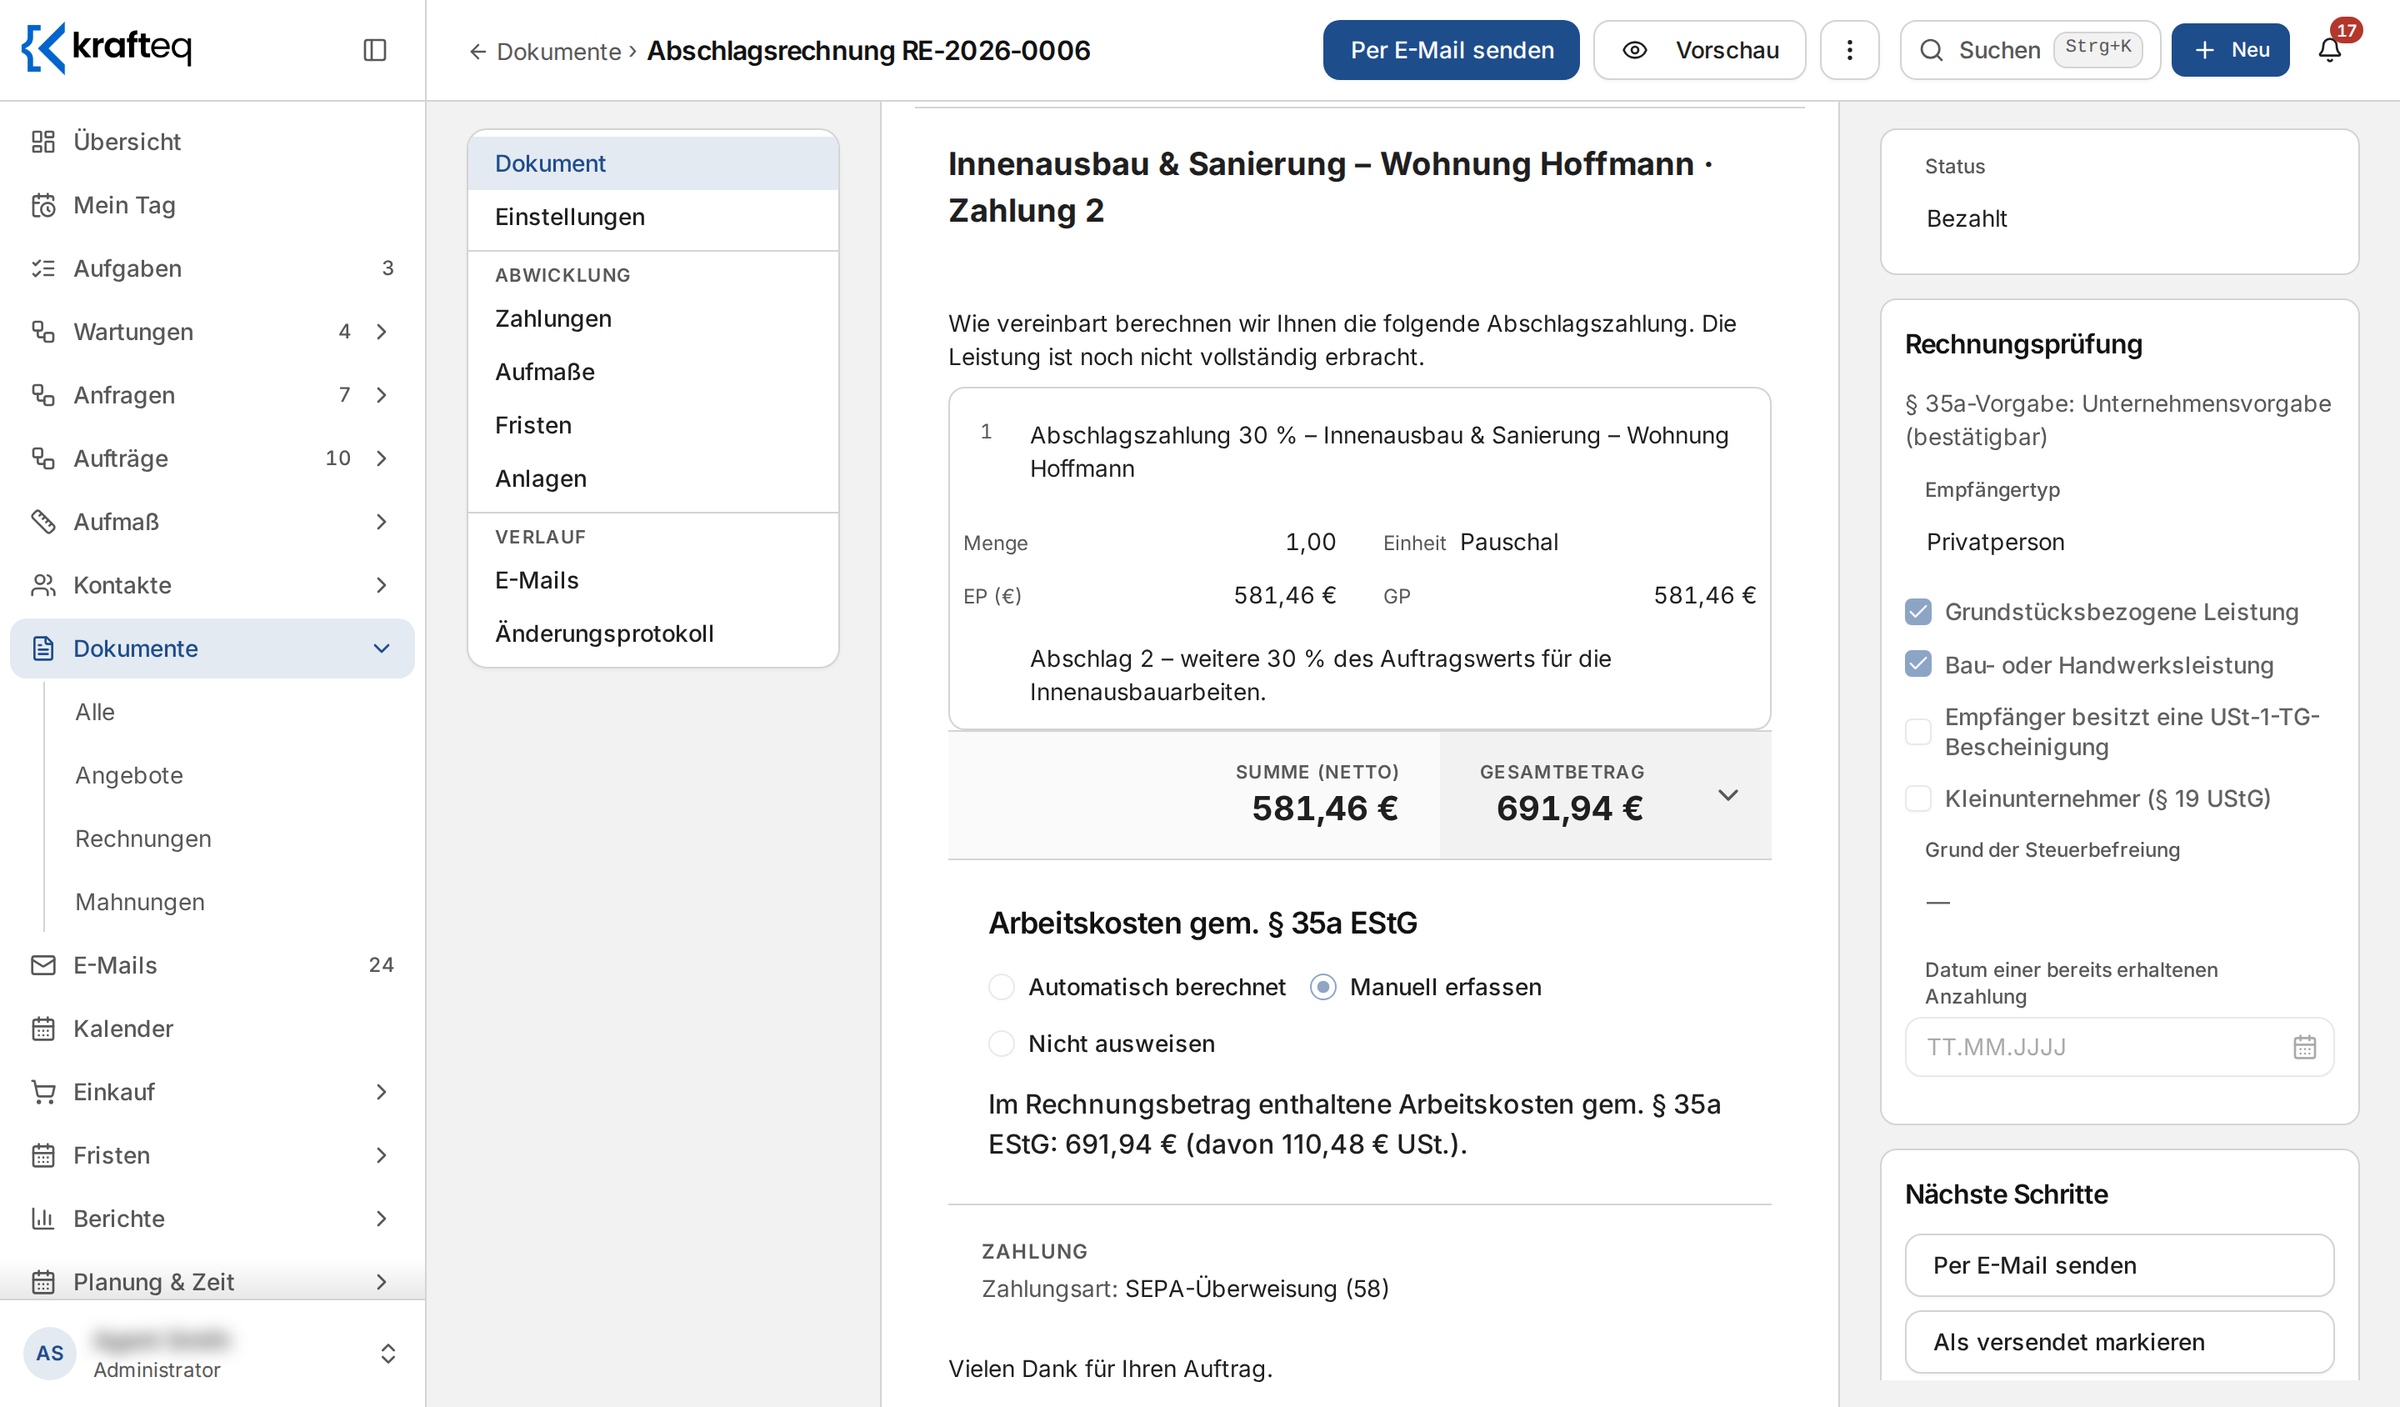The height and width of the screenshot is (1407, 2400).
Task: Select Nicht ausweisen radio option
Action: 1001,1043
